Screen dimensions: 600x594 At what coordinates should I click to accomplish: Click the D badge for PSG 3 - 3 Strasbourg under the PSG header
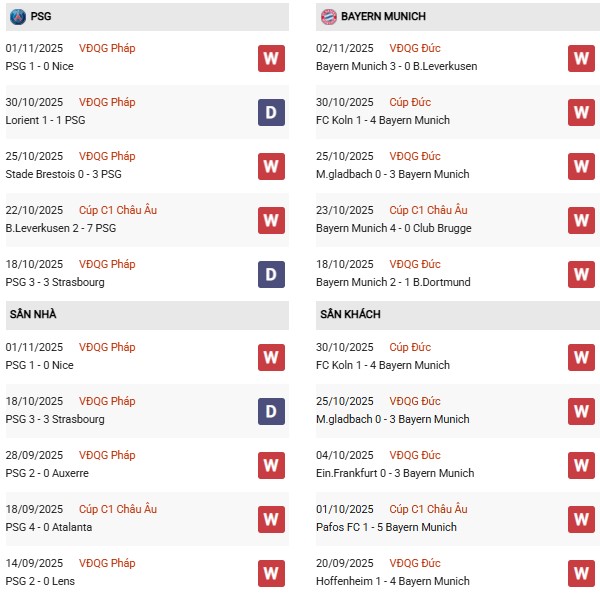[270, 274]
